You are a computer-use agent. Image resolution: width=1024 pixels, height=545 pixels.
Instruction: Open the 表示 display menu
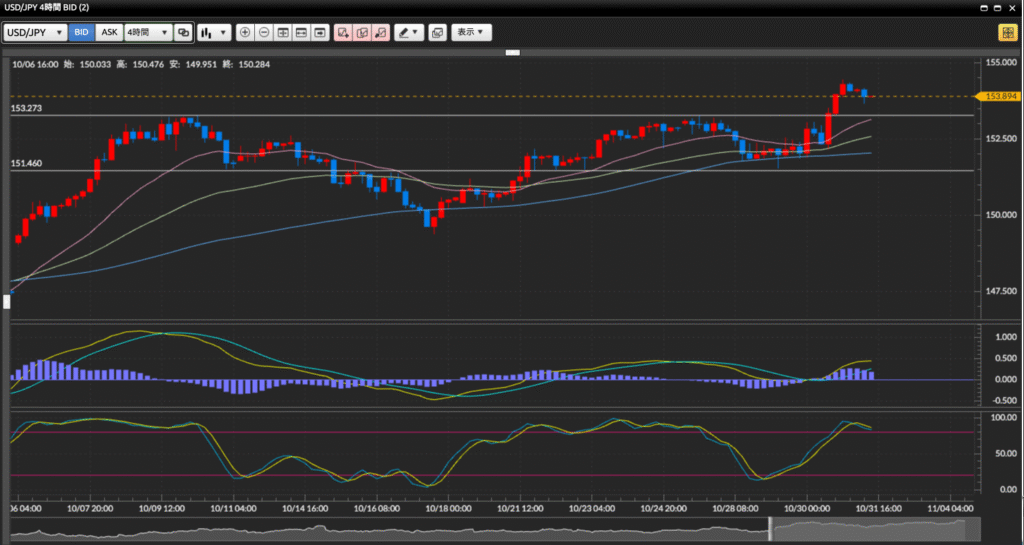471,32
